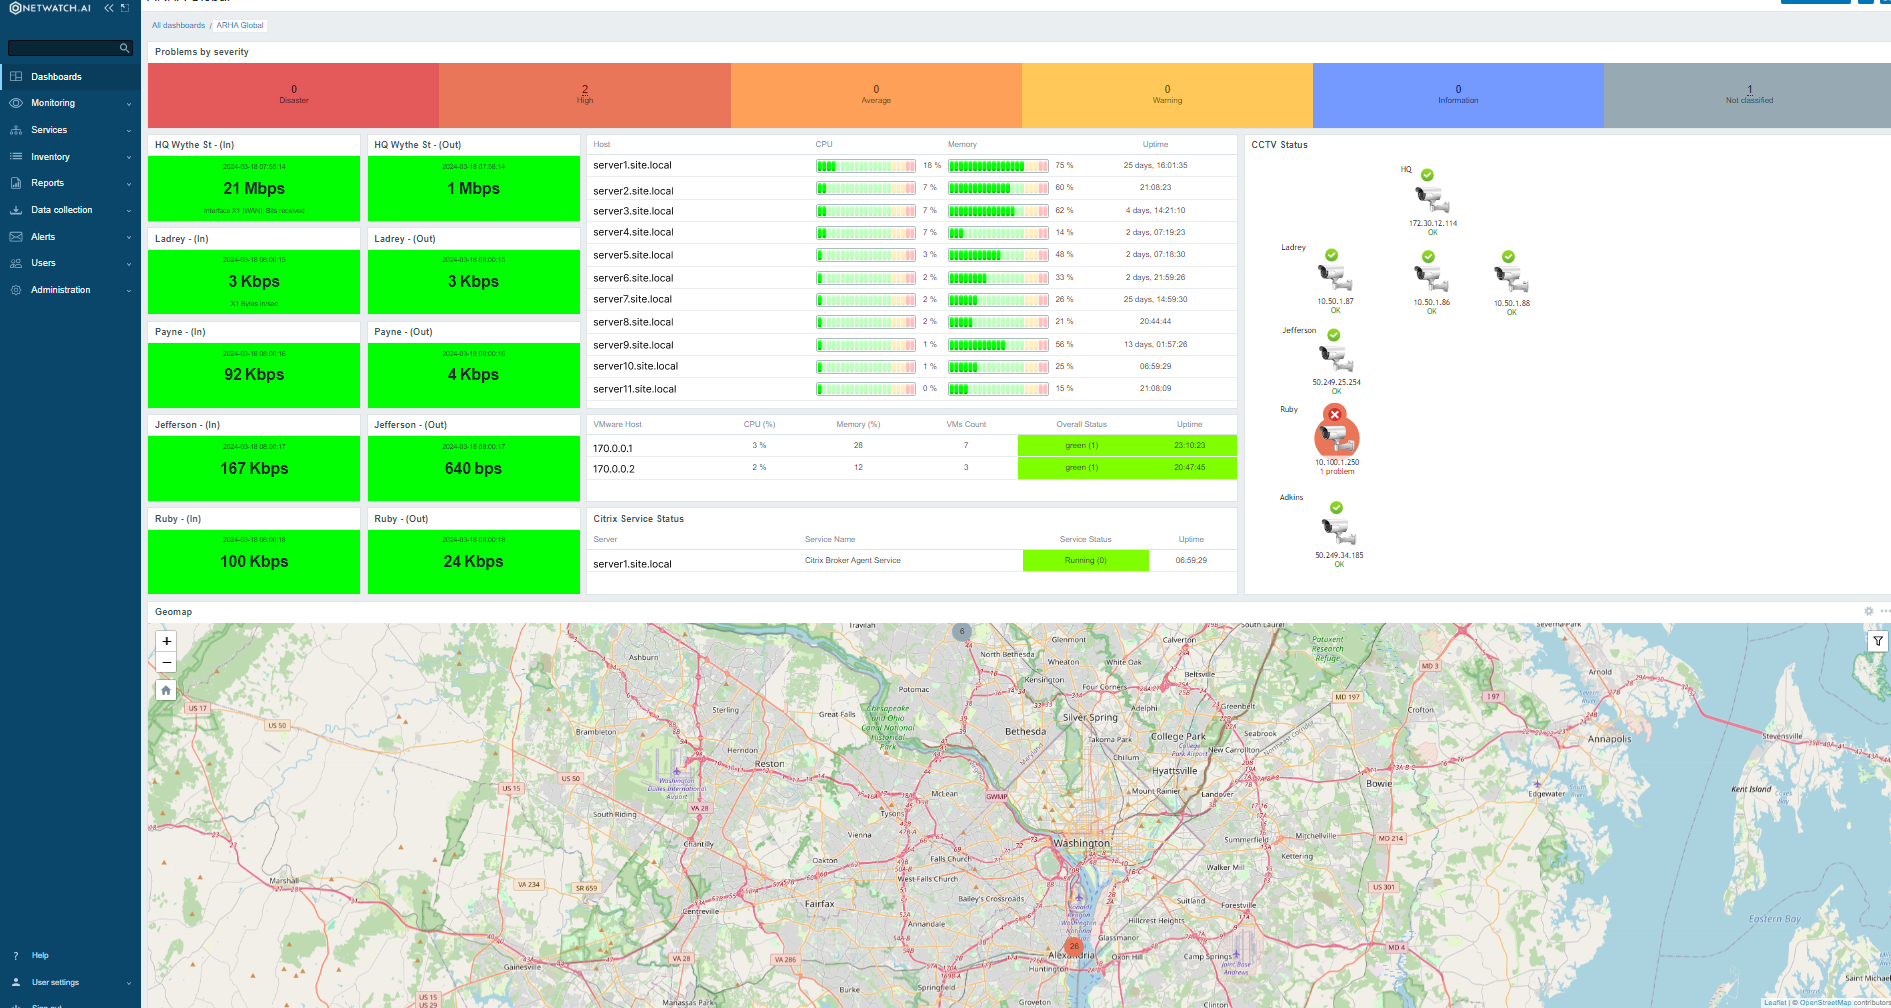
Task: Click the green (1) status for 170.0.0.2
Action: click(x=1081, y=468)
